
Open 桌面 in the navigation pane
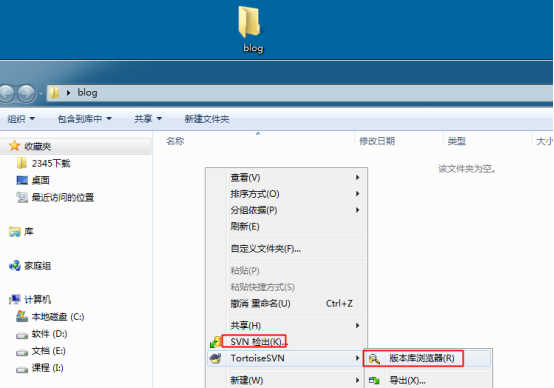pos(40,180)
